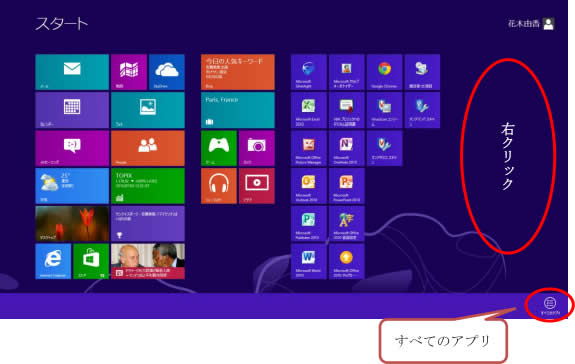The image size is (575, 364).
Task: Open the Windows Store tile
Action: click(91, 261)
